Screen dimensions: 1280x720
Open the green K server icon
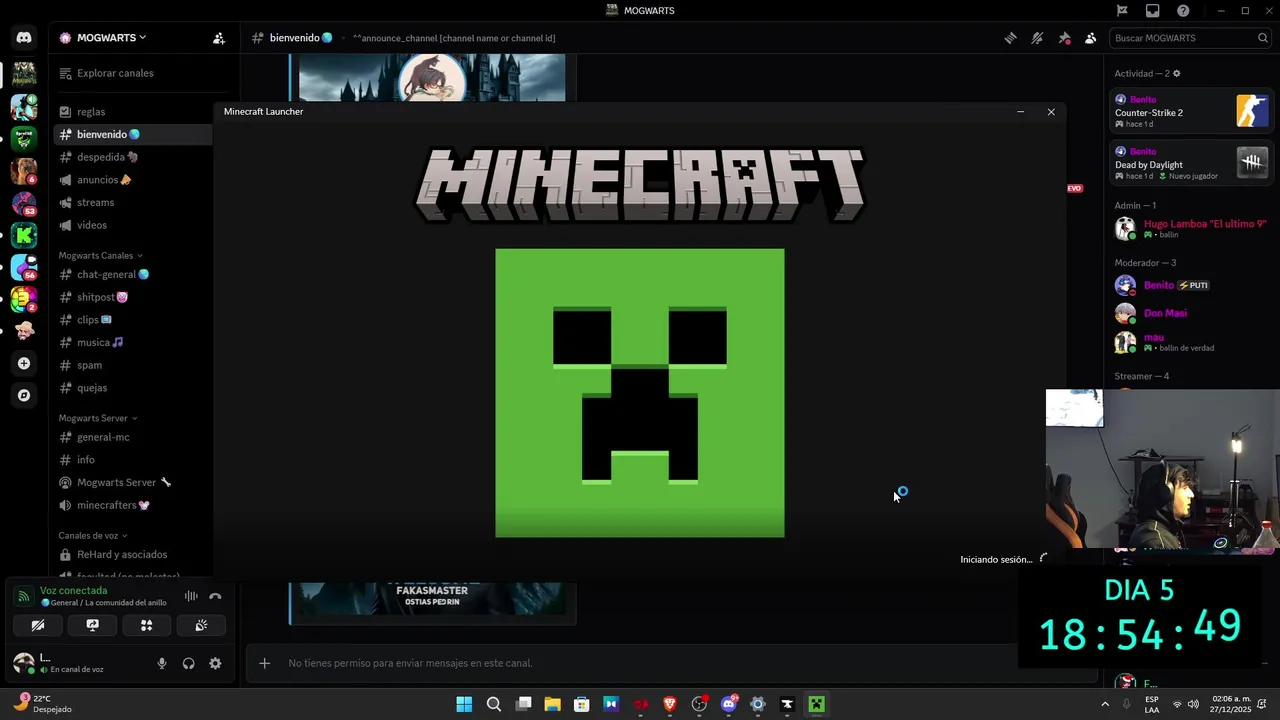pyautogui.click(x=24, y=235)
